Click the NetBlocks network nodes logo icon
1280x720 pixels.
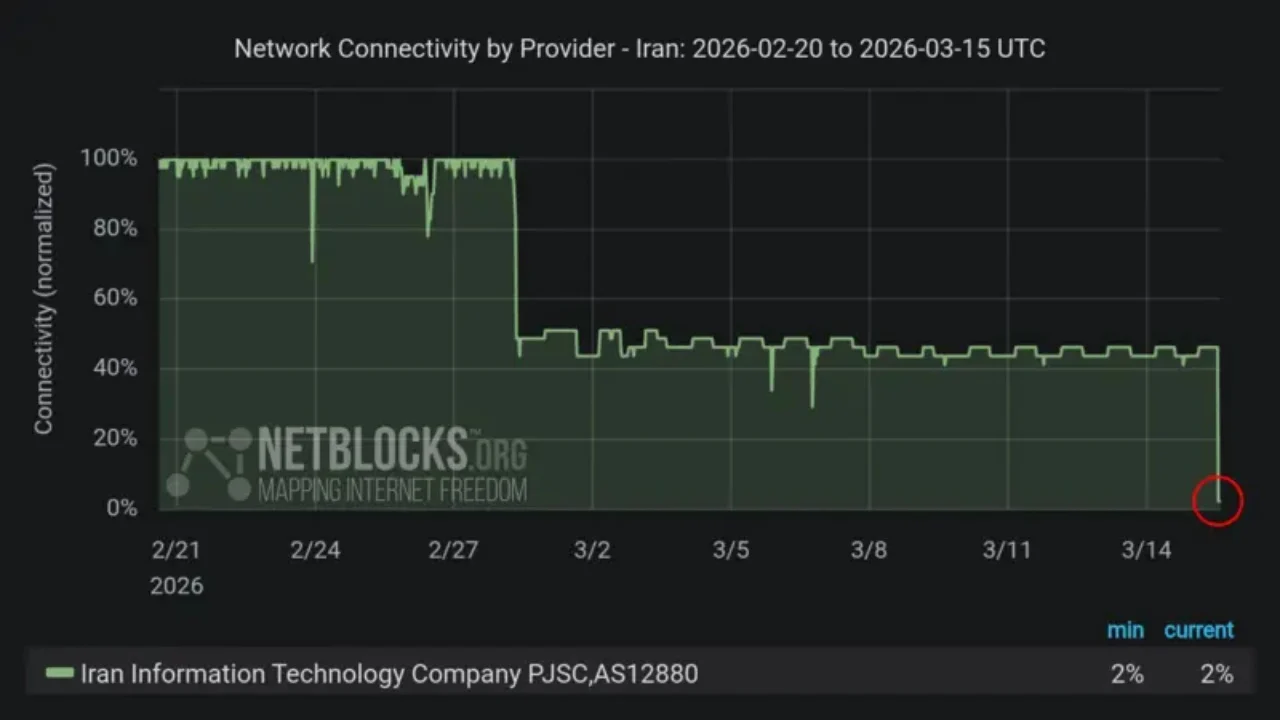point(209,464)
